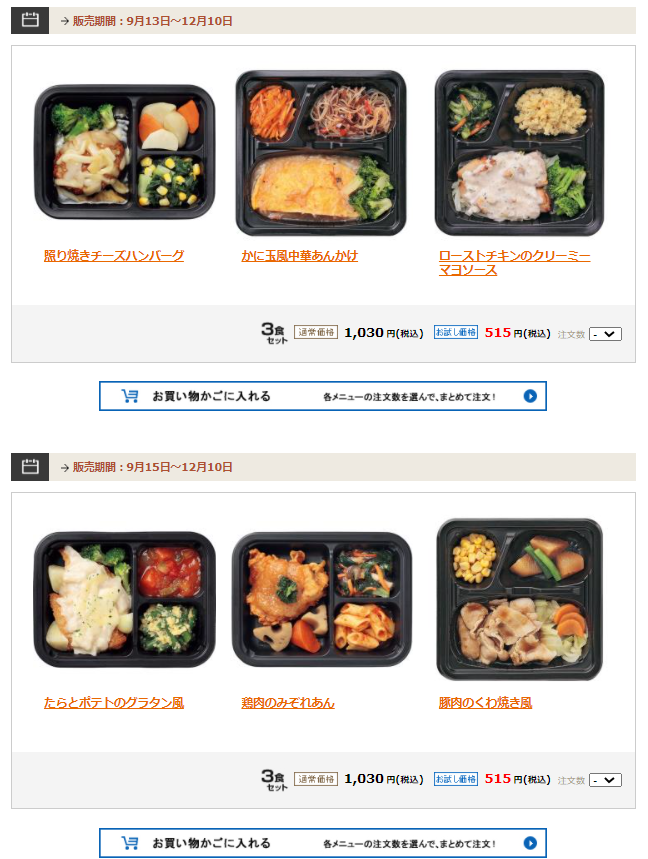The width and height of the screenshot is (648, 859).
Task: Click the pork kuwayaki meal photo
Action: point(519,599)
